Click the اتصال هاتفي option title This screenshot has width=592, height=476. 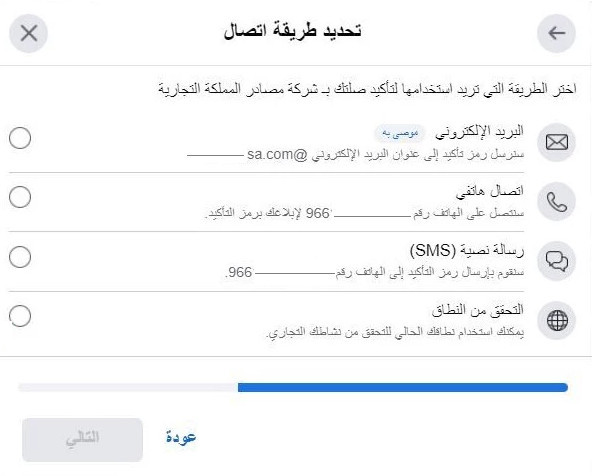pos(490,191)
